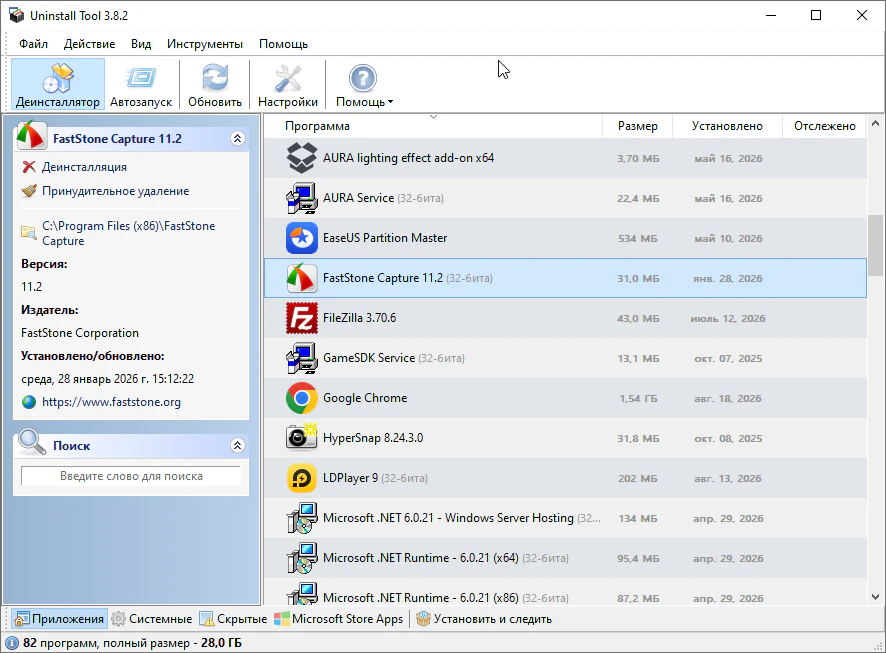Open the https://www.faststone.org link
Image resolution: width=886 pixels, height=653 pixels.
coord(111,402)
